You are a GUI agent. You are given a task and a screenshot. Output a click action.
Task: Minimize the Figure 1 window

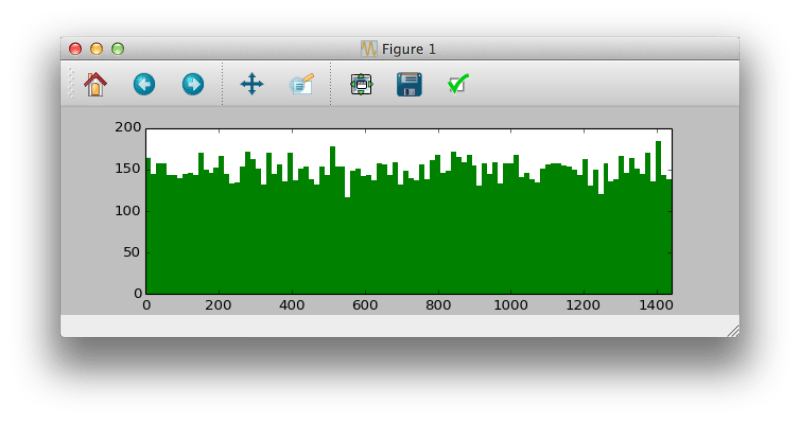(x=96, y=49)
